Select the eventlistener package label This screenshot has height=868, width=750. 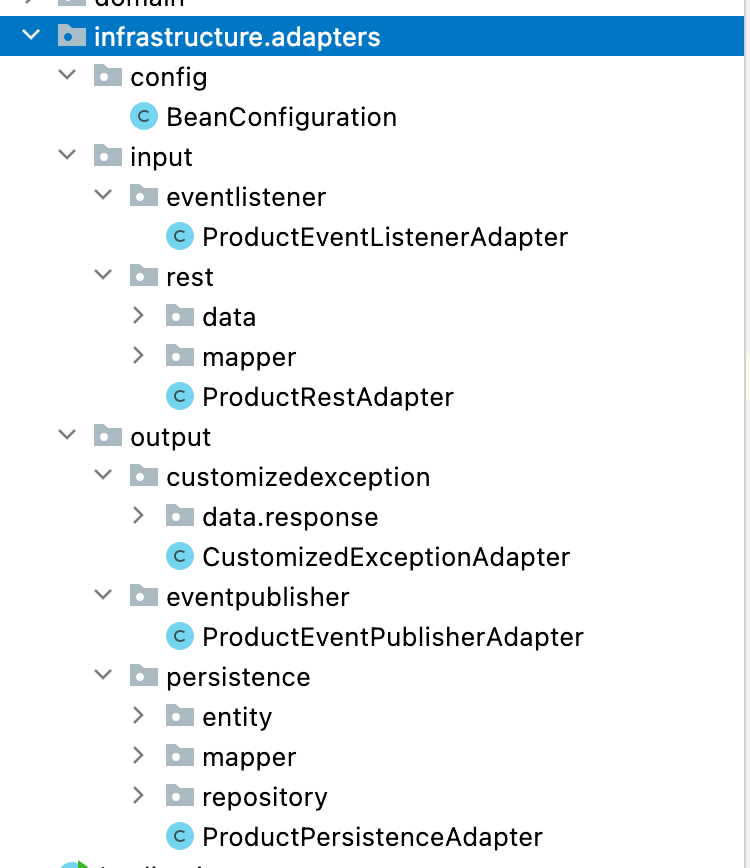coord(246,198)
